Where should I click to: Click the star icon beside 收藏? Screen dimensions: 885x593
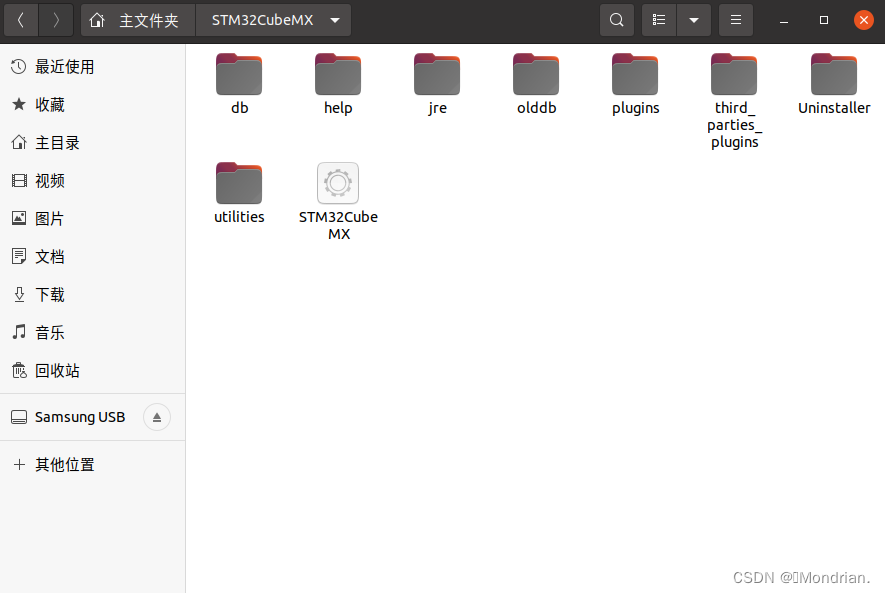[19, 104]
